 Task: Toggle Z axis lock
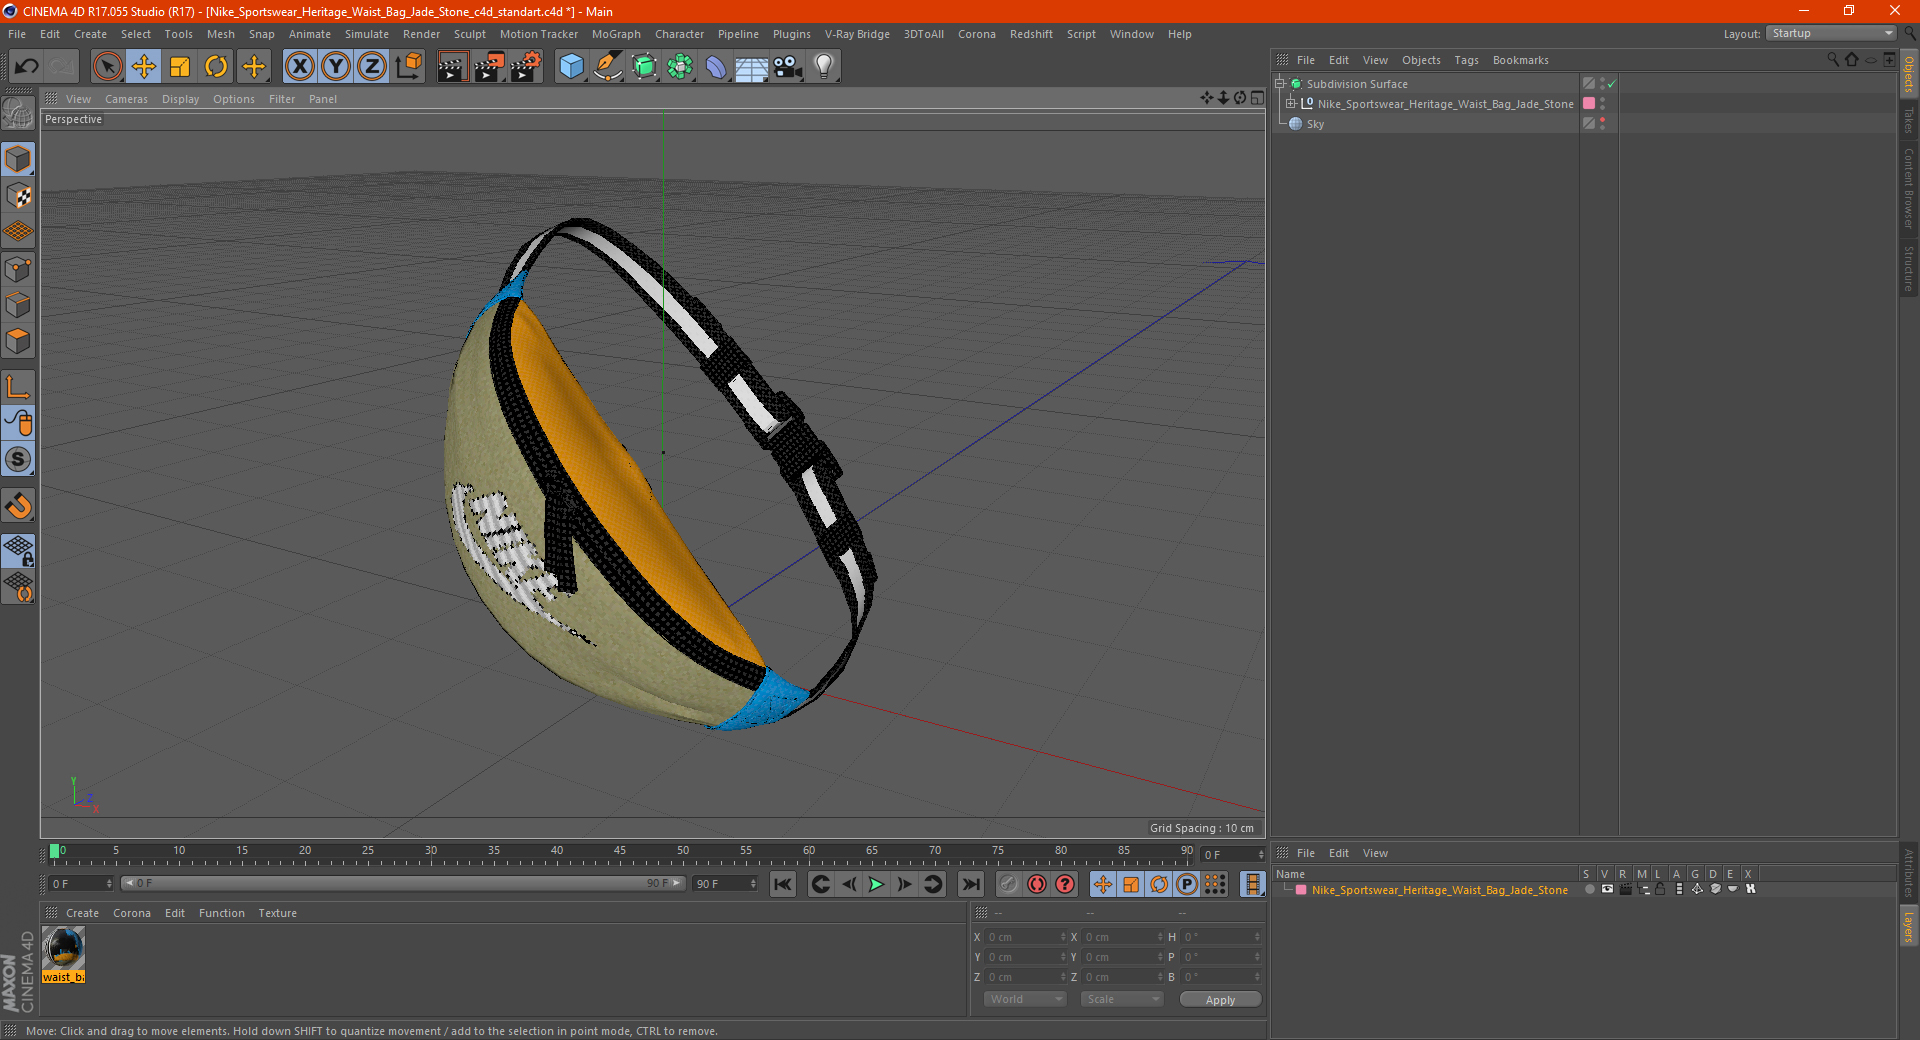pos(372,67)
